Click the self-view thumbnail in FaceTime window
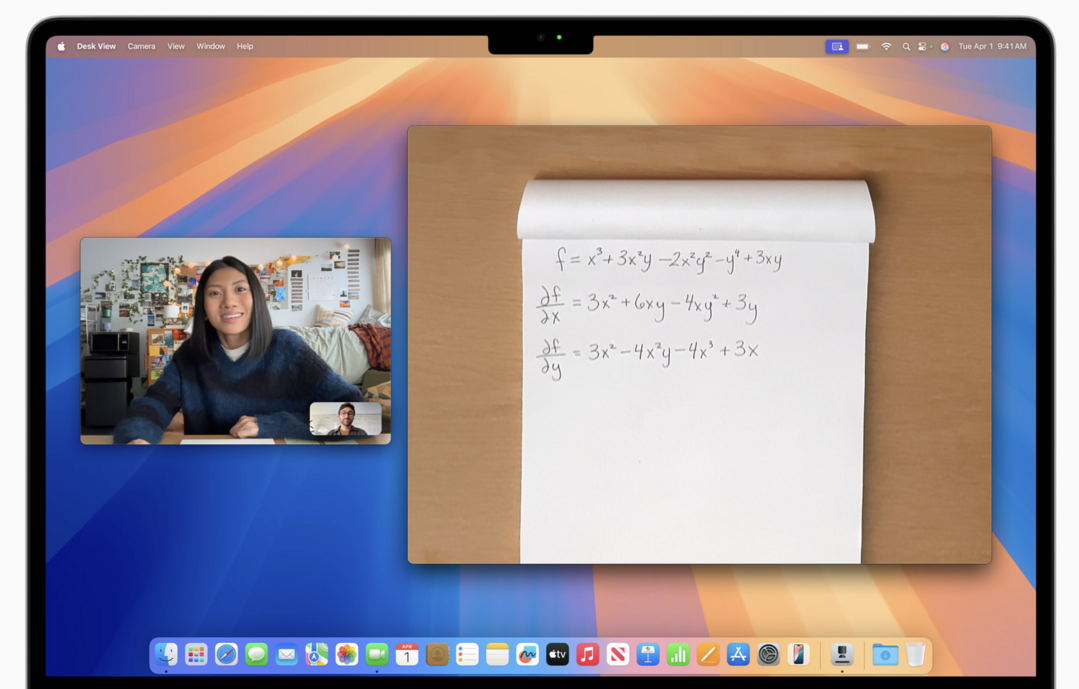This screenshot has height=689, width=1079. pyautogui.click(x=345, y=419)
